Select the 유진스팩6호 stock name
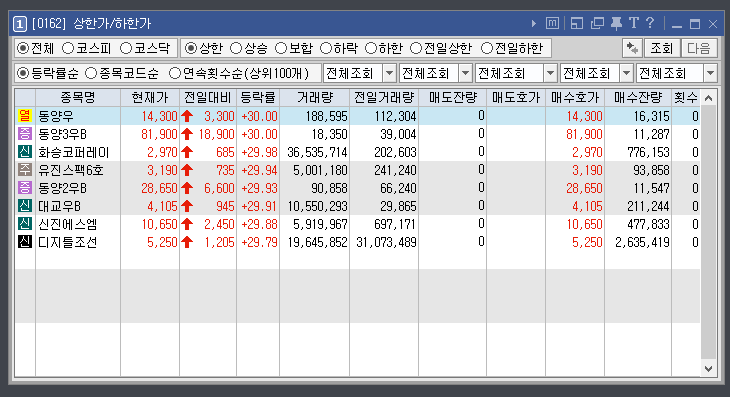 click(x=71, y=170)
